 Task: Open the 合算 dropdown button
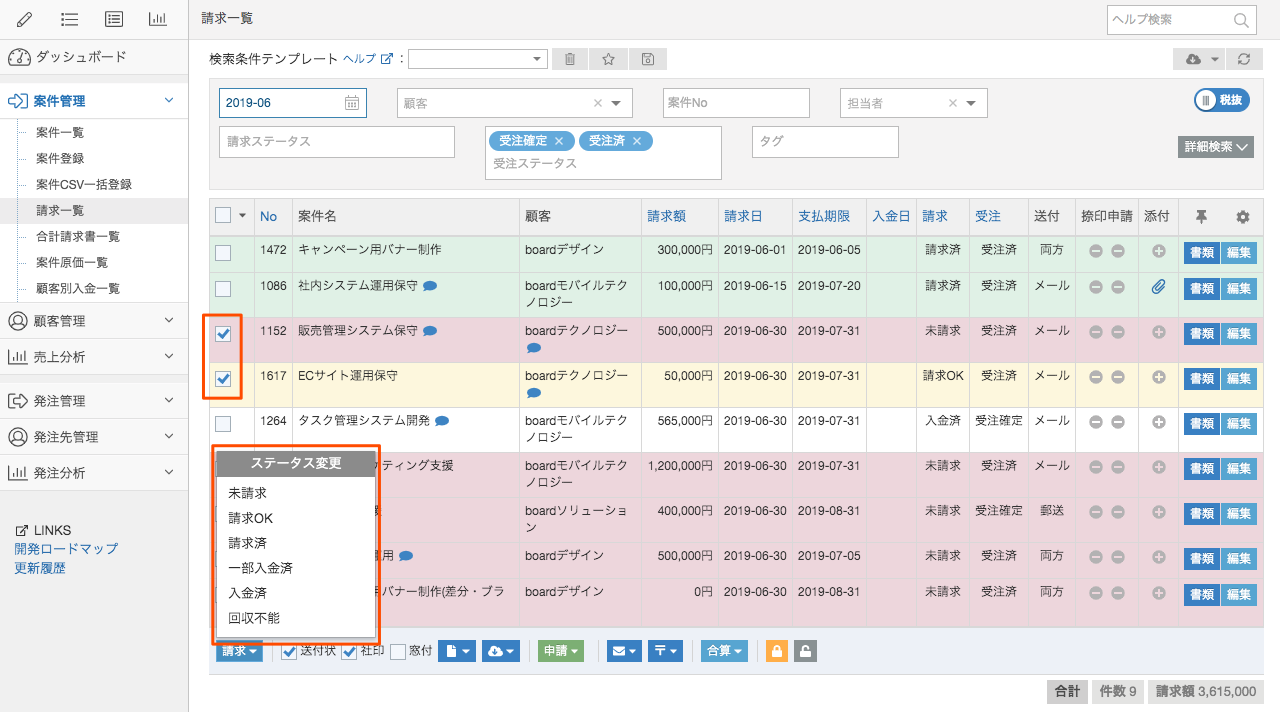point(724,651)
